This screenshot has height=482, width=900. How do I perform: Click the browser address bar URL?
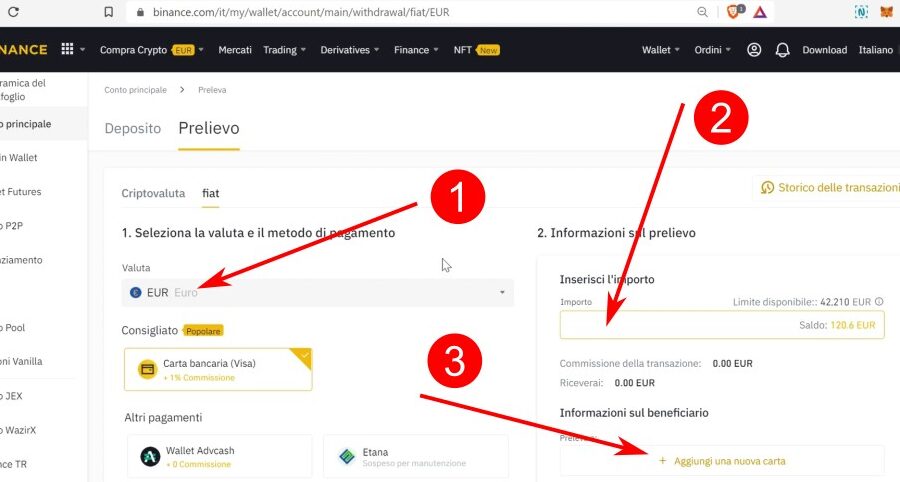tap(301, 12)
